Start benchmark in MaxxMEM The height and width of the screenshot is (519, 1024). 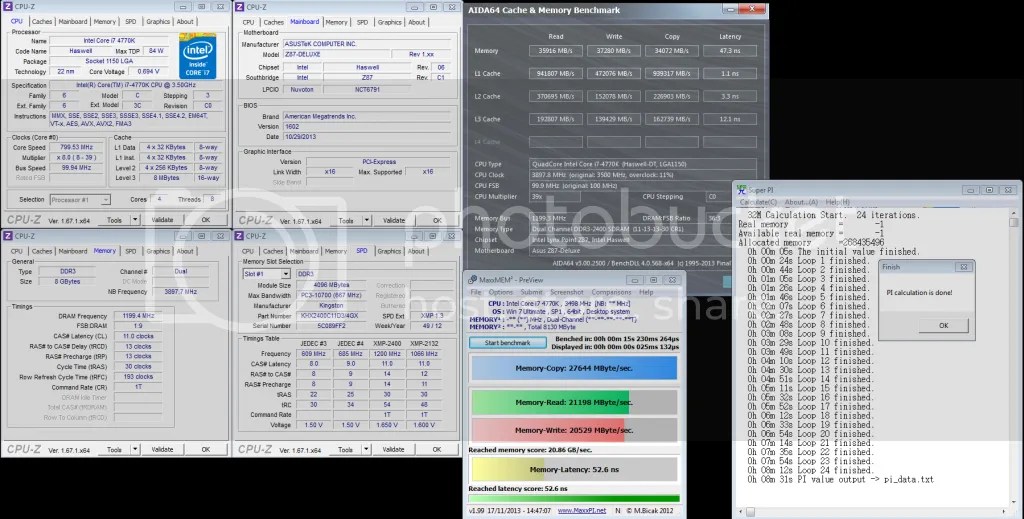[507, 343]
